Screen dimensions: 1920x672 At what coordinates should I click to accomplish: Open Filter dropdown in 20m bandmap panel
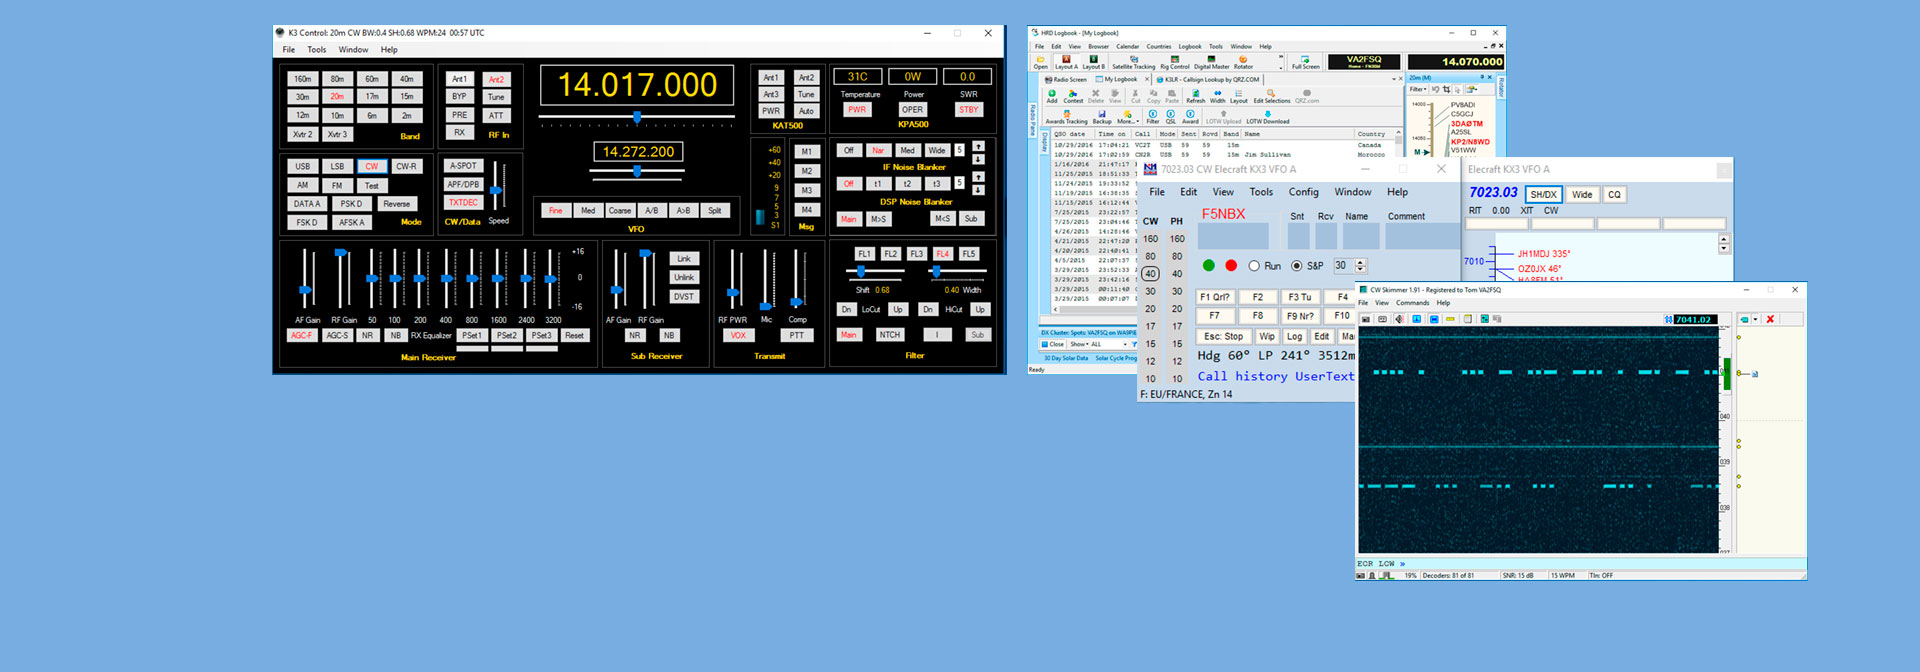click(1417, 89)
